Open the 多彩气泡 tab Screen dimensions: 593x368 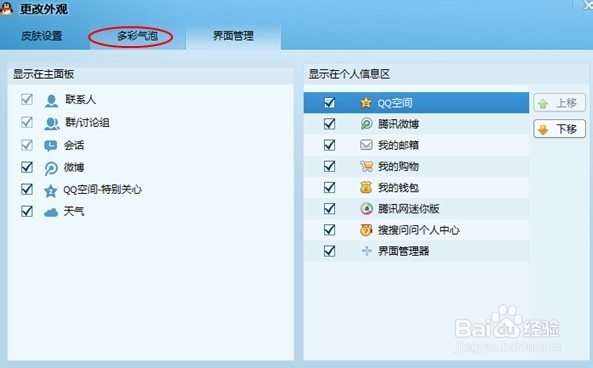[x=137, y=36]
